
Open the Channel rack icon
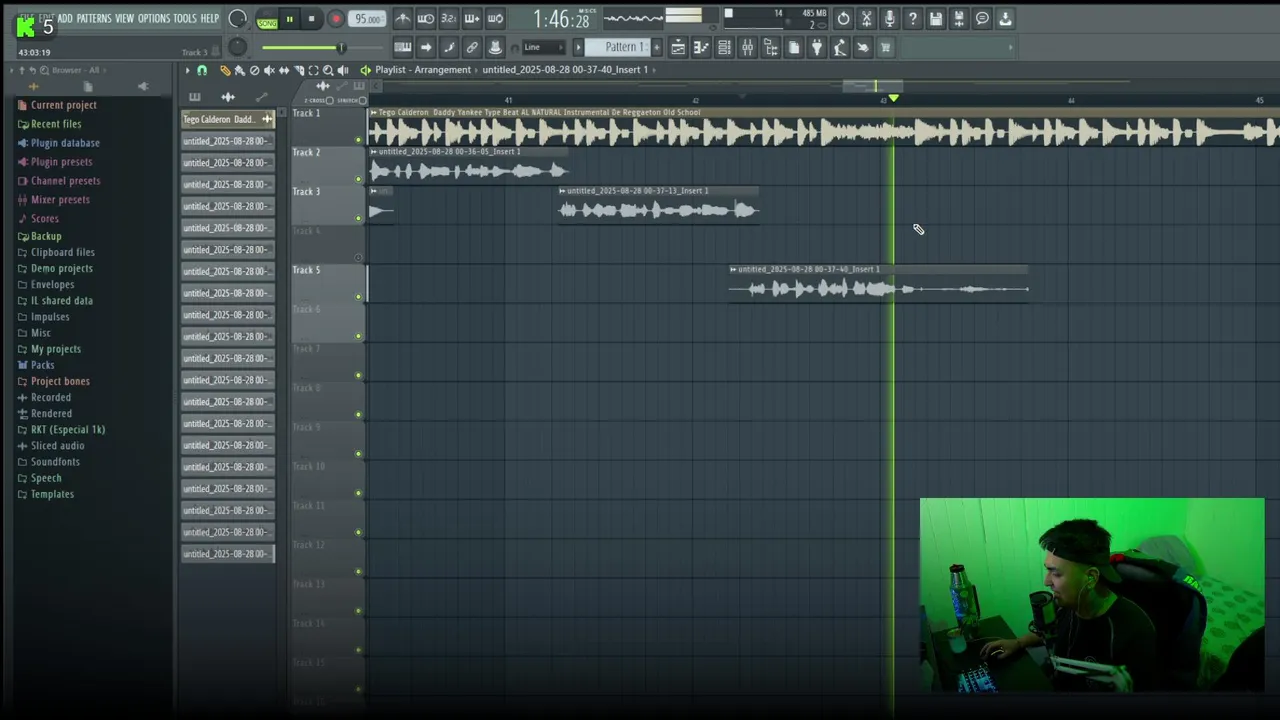click(x=724, y=47)
